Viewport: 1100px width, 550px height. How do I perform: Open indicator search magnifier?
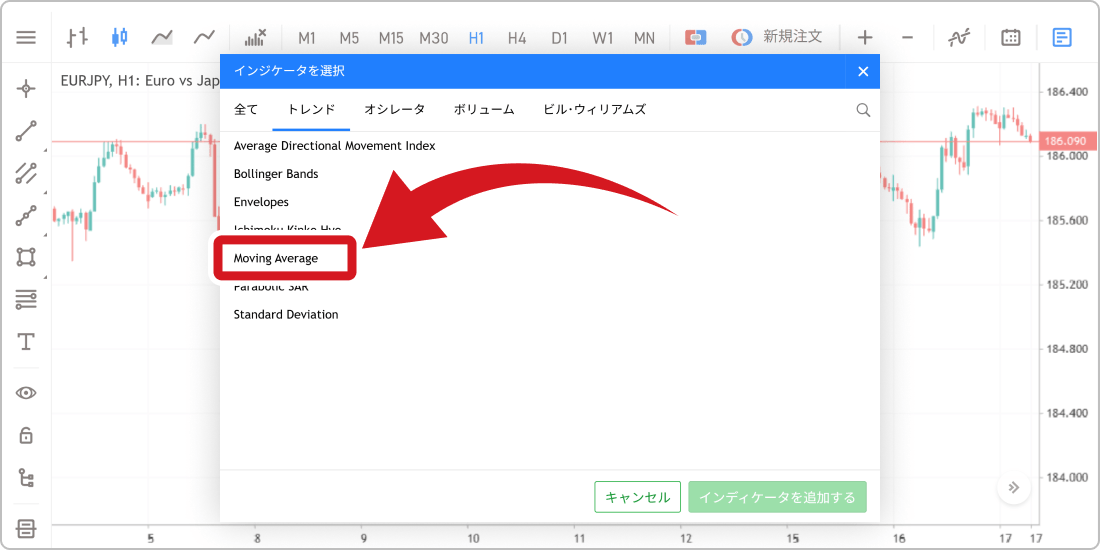864,110
